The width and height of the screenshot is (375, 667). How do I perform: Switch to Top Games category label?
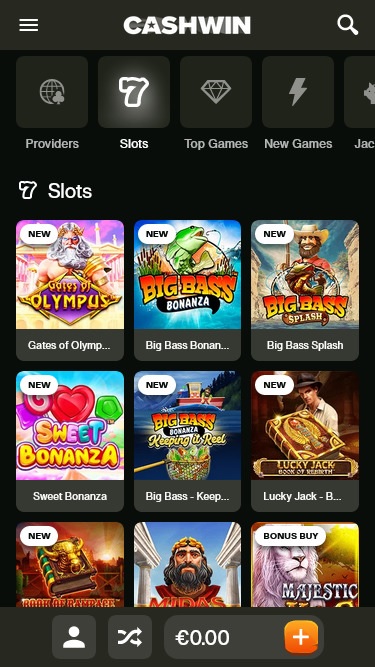coord(216,144)
